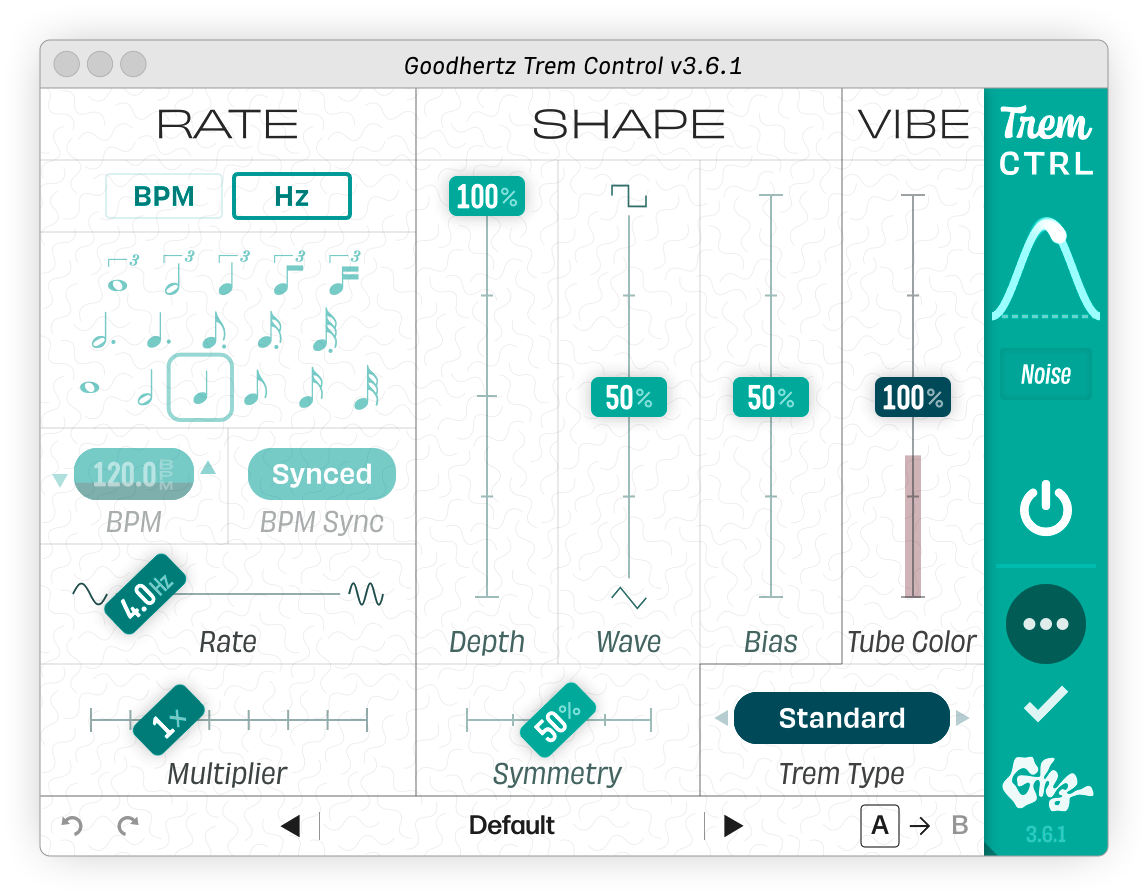Click the 4.0Hz Rate slider handle

point(145,594)
